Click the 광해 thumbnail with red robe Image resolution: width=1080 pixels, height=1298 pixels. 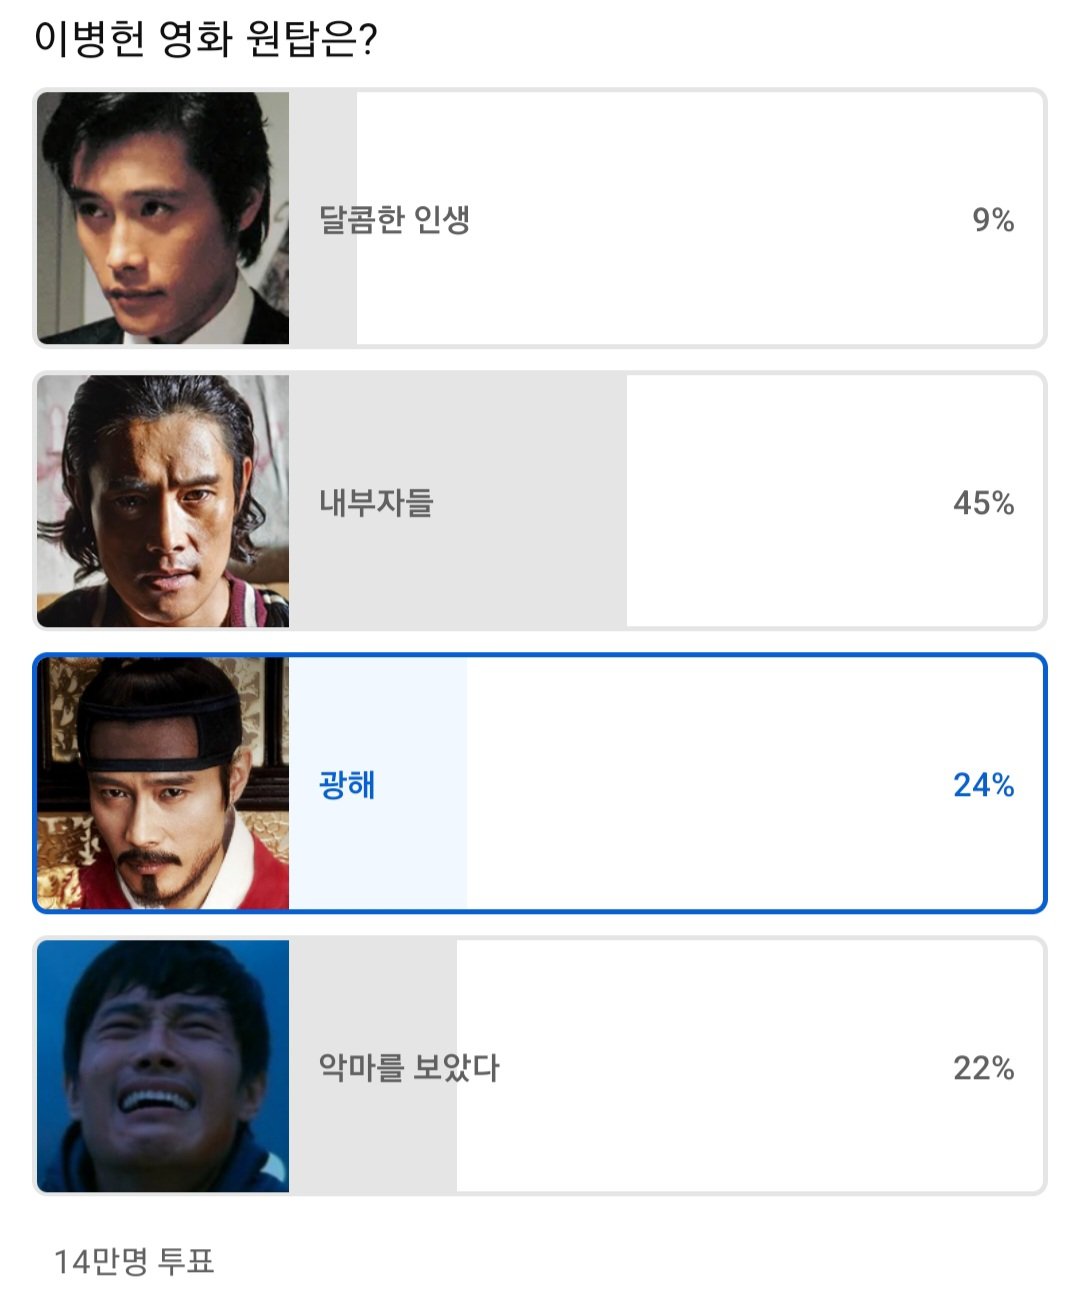[x=163, y=783]
